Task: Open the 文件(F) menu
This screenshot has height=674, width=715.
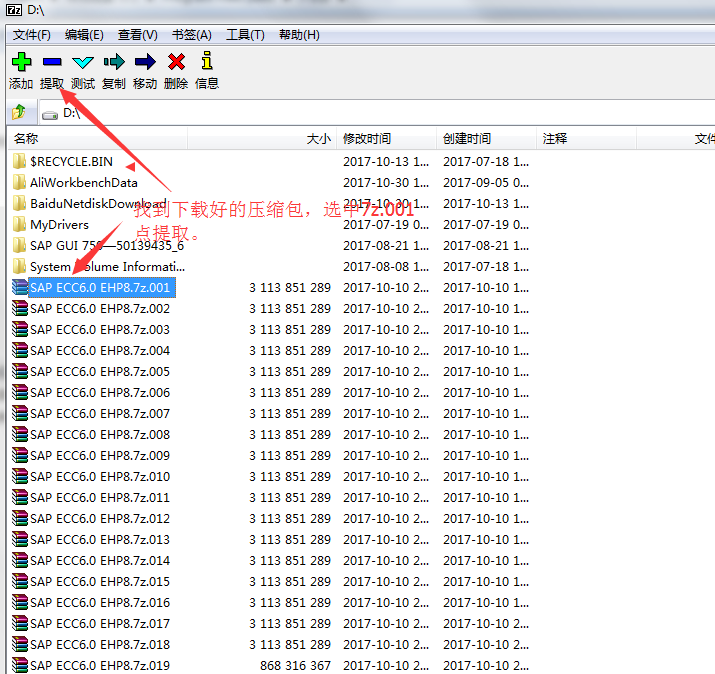Action: tap(31, 35)
